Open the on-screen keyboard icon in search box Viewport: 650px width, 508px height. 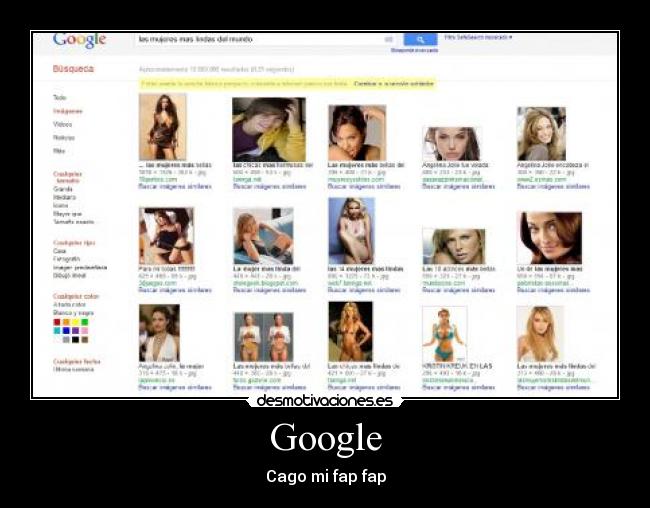click(x=388, y=39)
